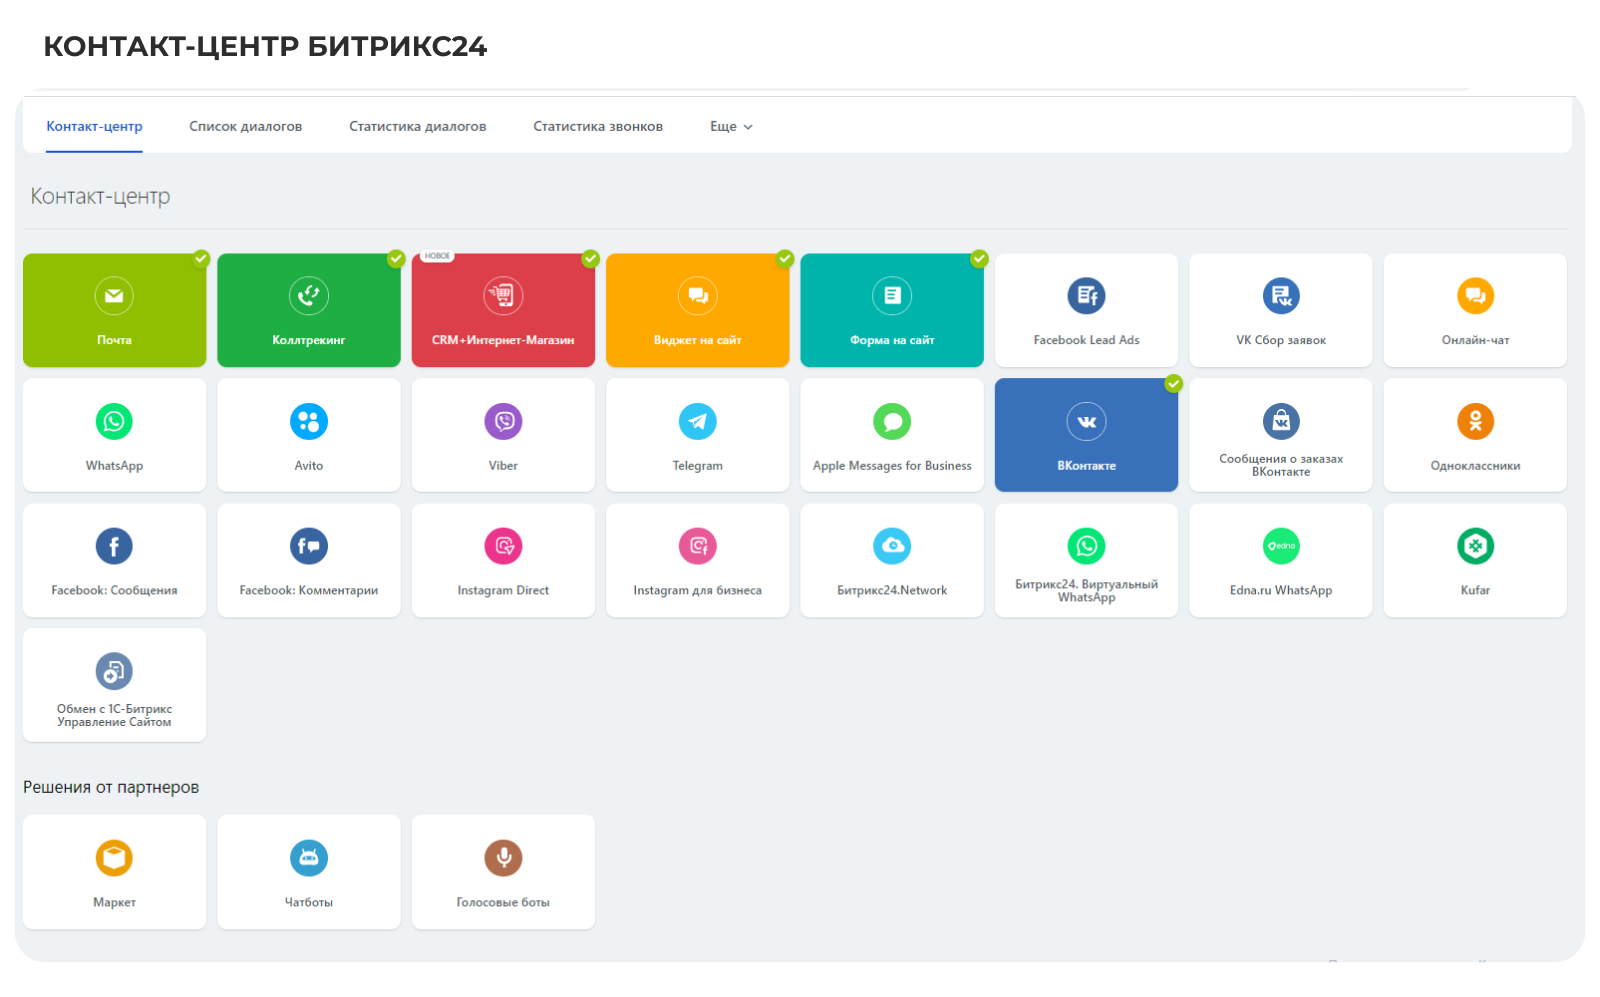The image size is (1600, 997).
Task: Connect the Telegram channel icon
Action: [x=698, y=421]
